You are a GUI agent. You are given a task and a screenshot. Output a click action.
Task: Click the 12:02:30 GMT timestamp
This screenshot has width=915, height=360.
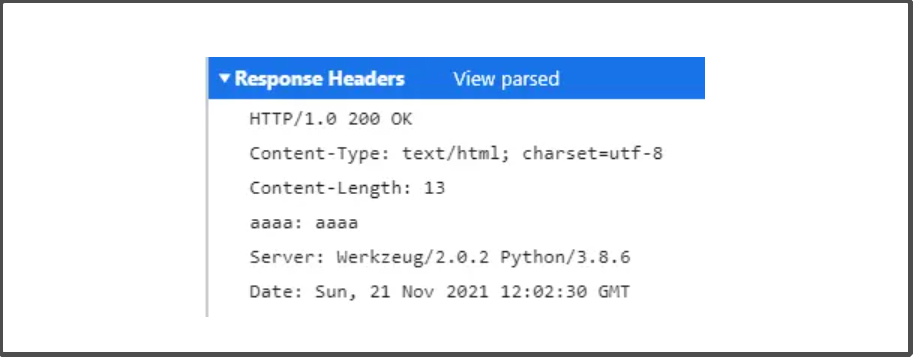click(565, 292)
